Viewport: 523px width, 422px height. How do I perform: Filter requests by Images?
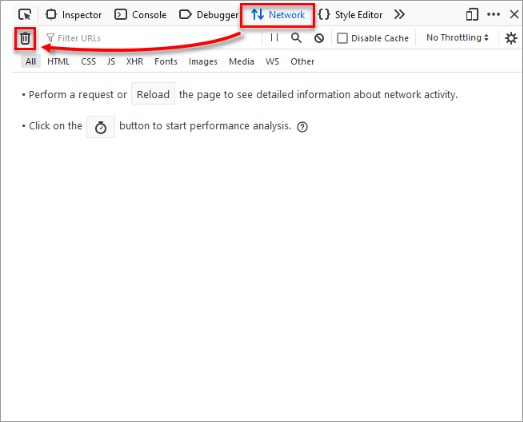203,61
